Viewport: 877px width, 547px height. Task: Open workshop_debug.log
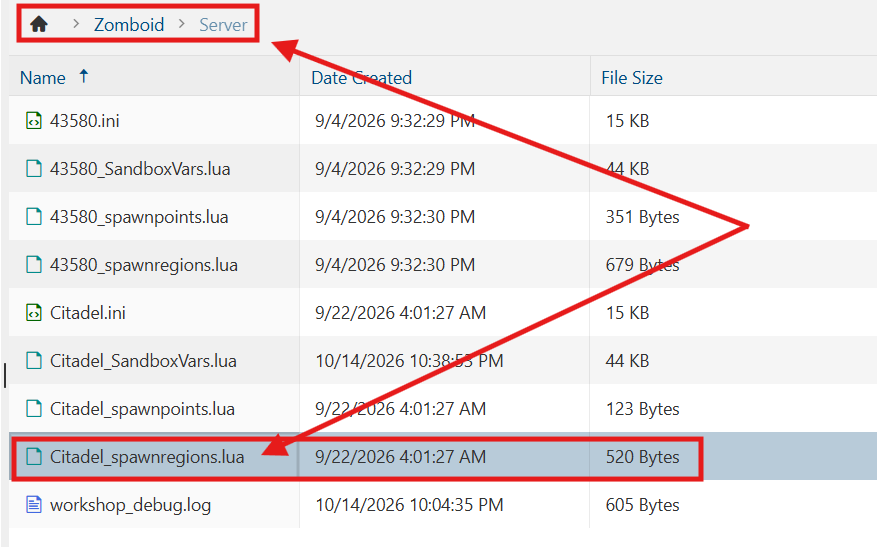(130, 506)
